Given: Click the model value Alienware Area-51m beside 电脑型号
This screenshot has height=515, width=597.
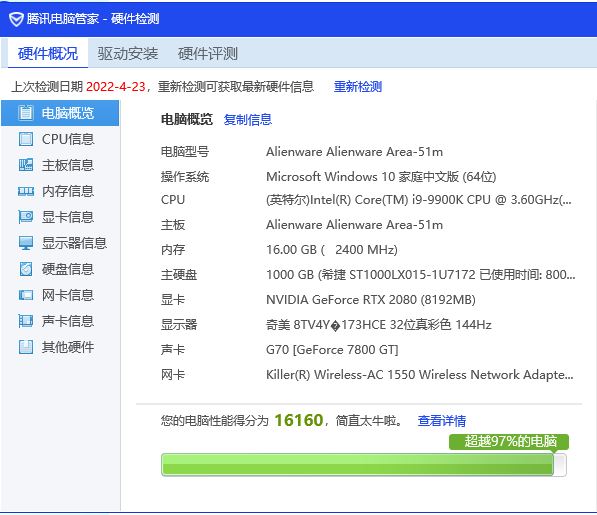Looking at the screenshot, I should 354,152.
